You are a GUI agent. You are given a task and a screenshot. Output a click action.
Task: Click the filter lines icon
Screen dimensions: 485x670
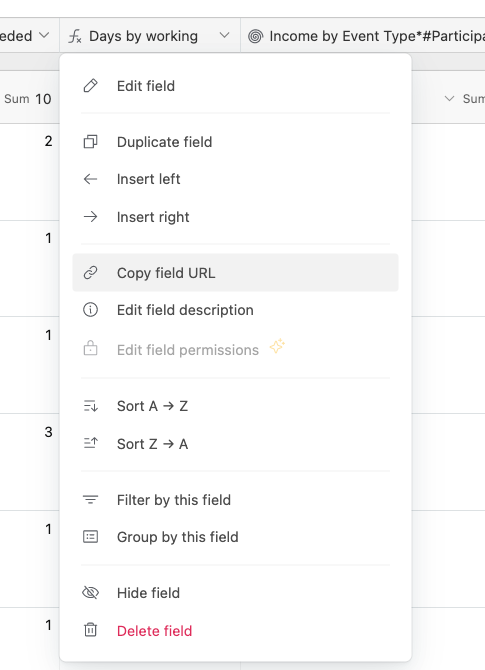pos(90,499)
